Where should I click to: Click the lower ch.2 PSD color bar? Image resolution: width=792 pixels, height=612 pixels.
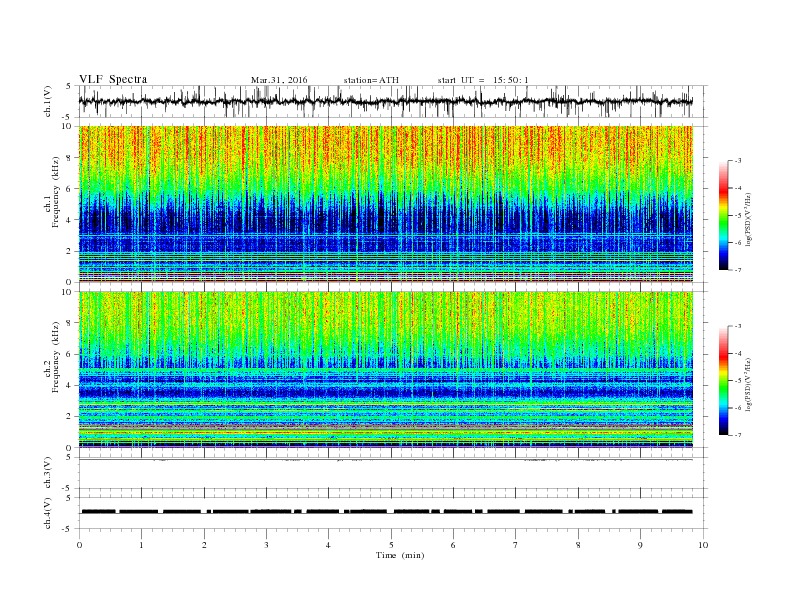(x=723, y=380)
